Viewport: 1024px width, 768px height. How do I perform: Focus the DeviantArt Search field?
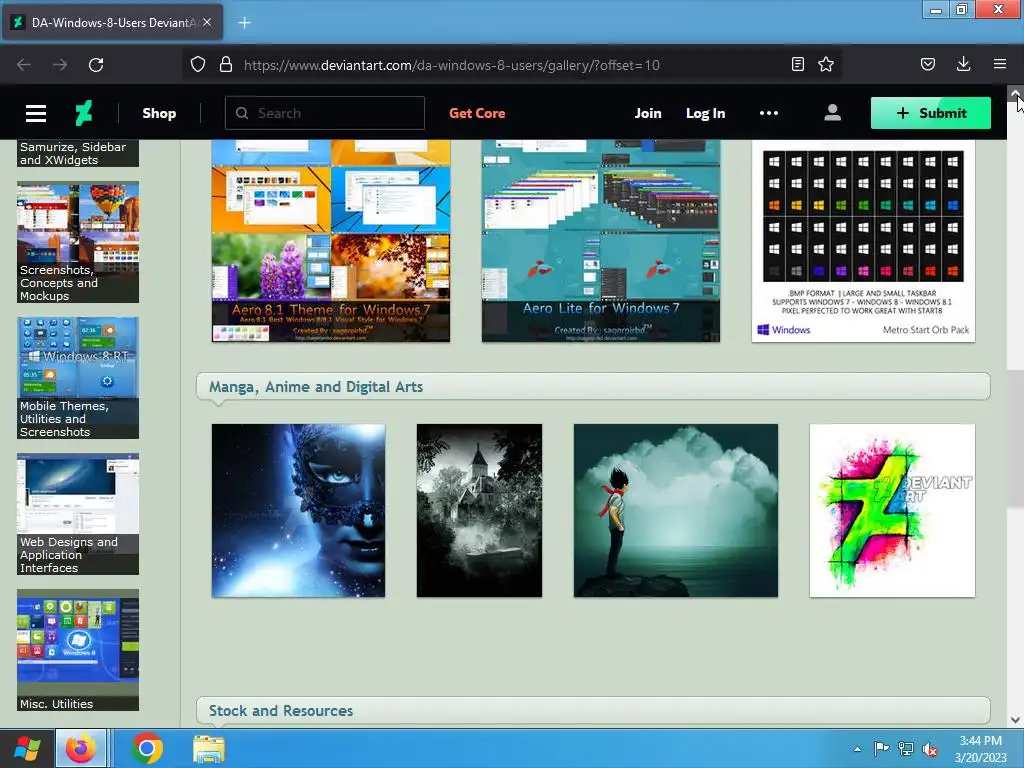(325, 113)
